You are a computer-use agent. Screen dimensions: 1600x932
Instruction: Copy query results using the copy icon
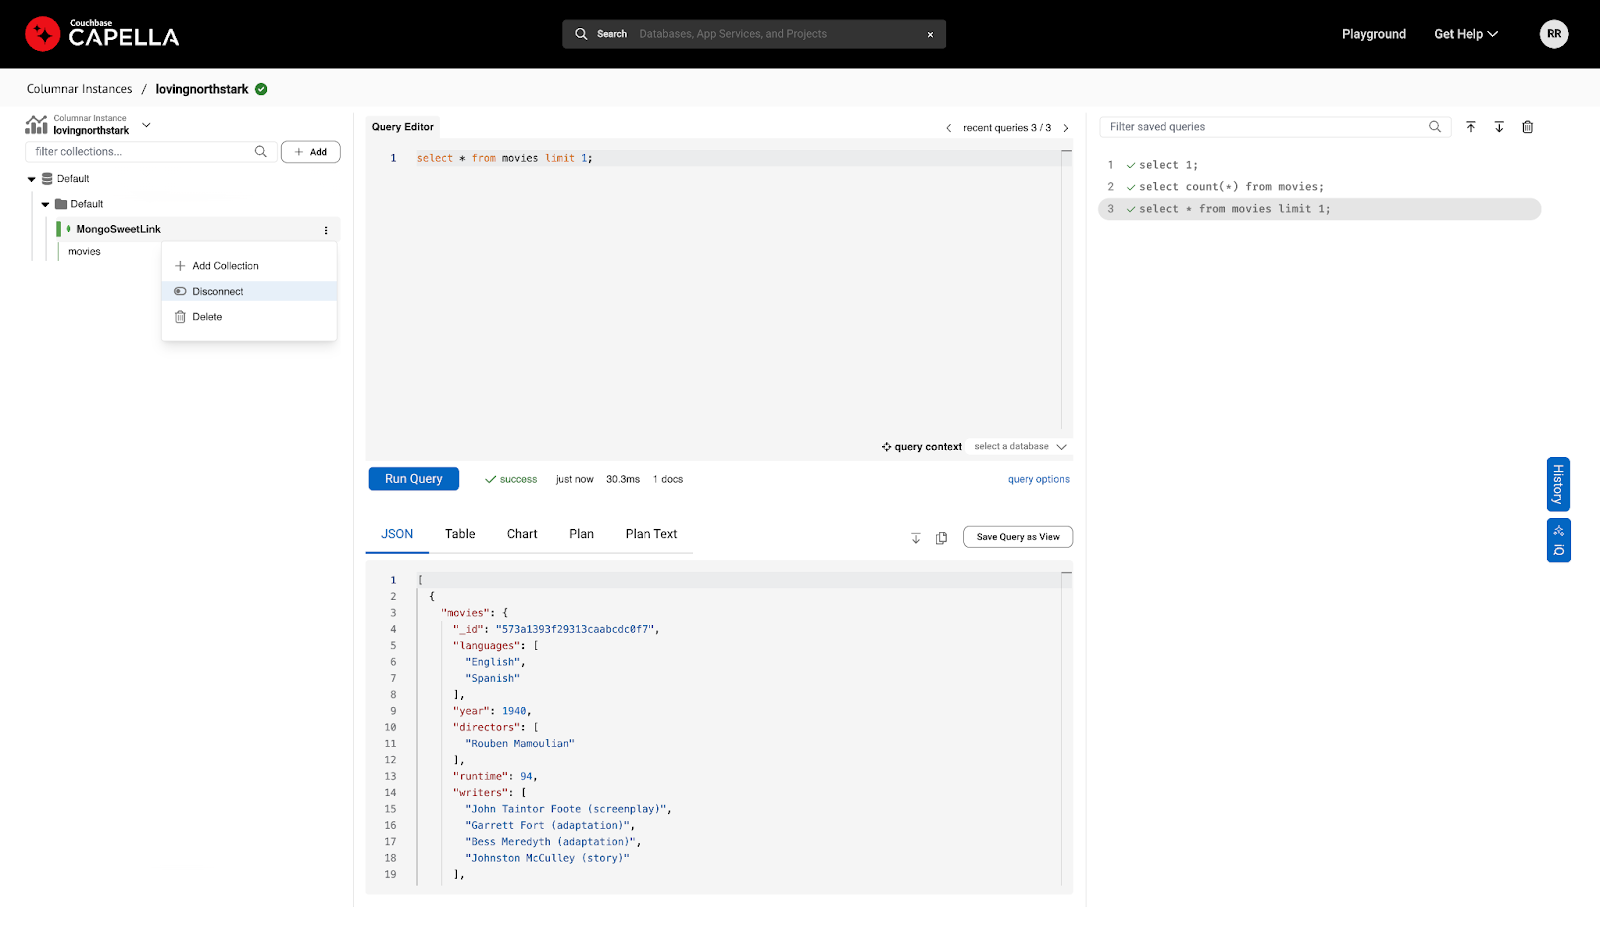pos(941,537)
